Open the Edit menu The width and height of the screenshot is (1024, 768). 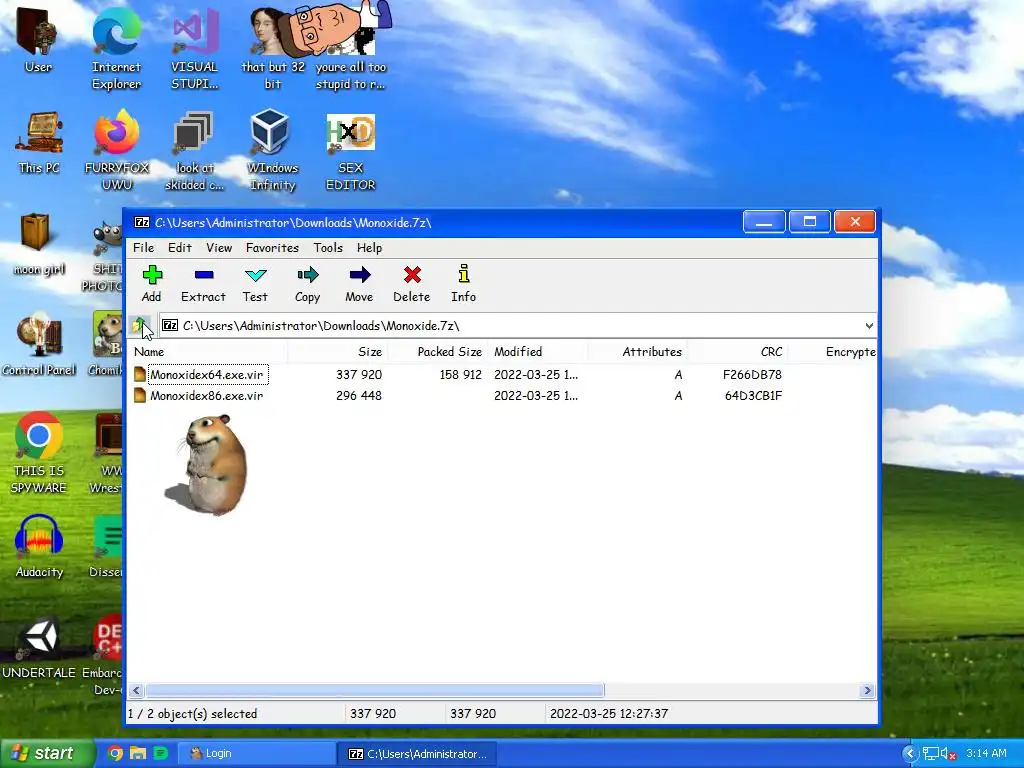(x=180, y=248)
